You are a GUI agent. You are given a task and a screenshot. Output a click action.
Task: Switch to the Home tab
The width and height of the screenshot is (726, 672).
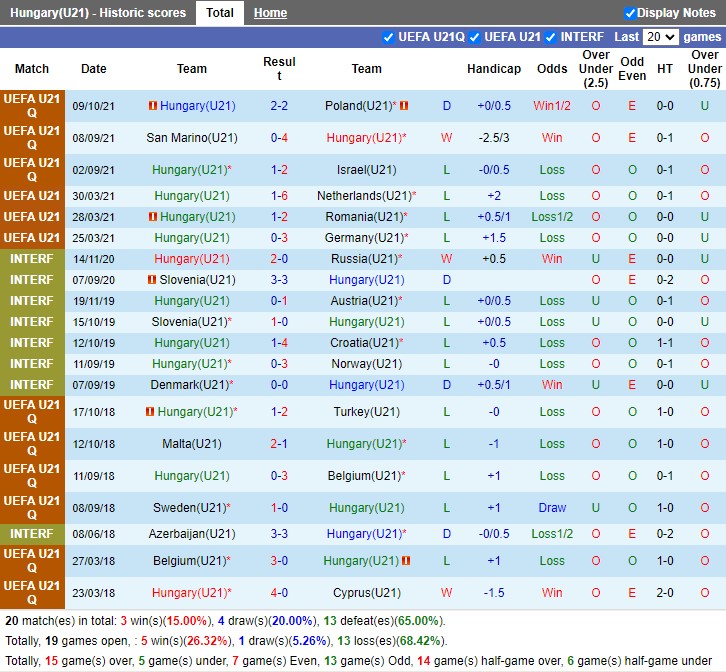(x=270, y=13)
